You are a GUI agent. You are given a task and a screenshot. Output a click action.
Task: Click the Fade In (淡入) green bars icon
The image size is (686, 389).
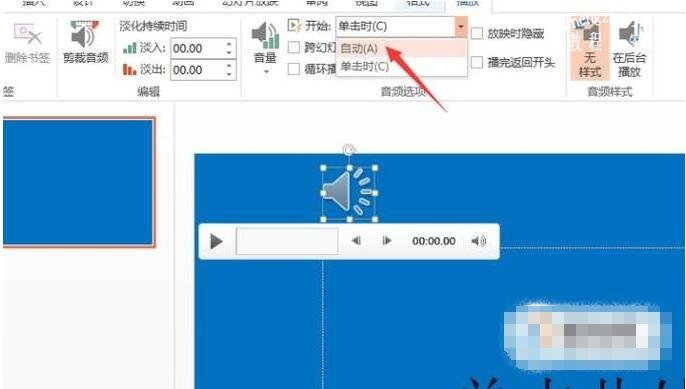click(x=130, y=48)
